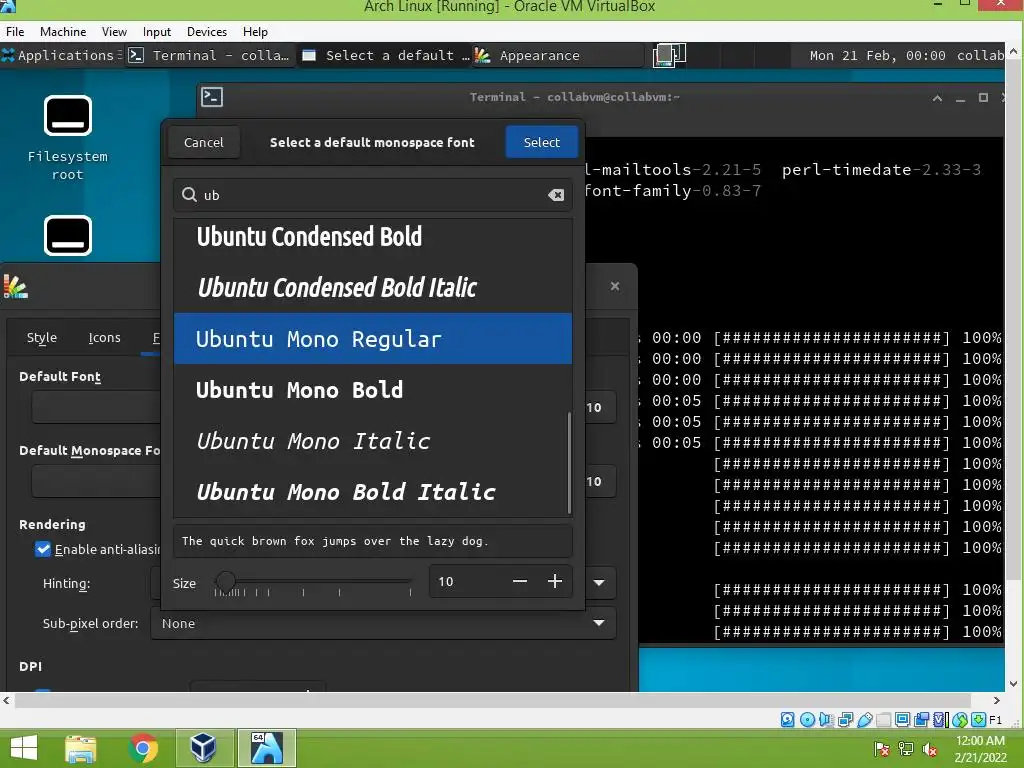Open the Filesystem root desktop icon
The height and width of the screenshot is (768, 1024).
click(x=67, y=138)
